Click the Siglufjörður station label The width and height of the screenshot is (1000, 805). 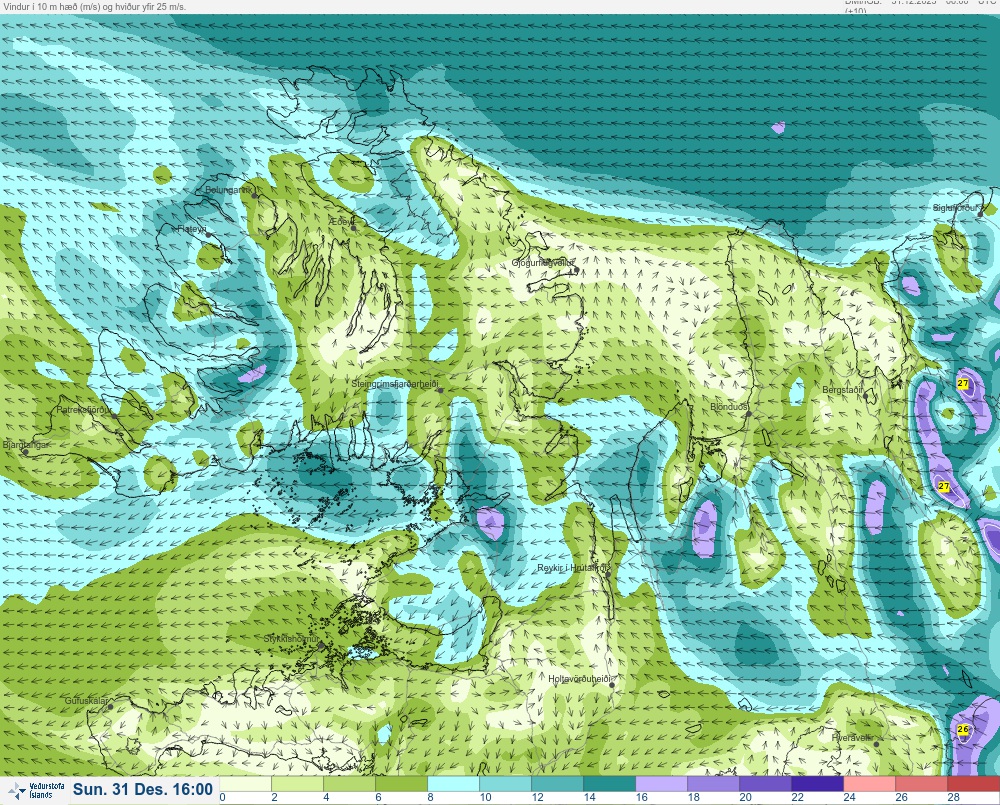tap(955, 208)
